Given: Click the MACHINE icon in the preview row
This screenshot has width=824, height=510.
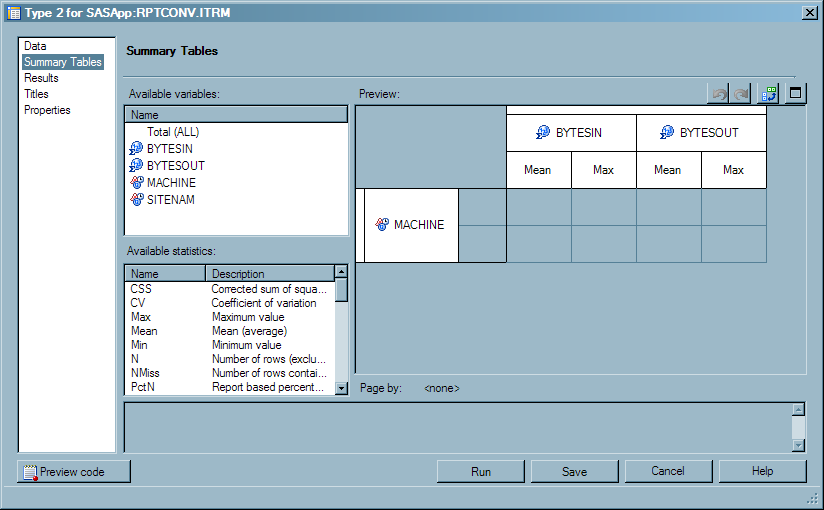Looking at the screenshot, I should click(382, 225).
